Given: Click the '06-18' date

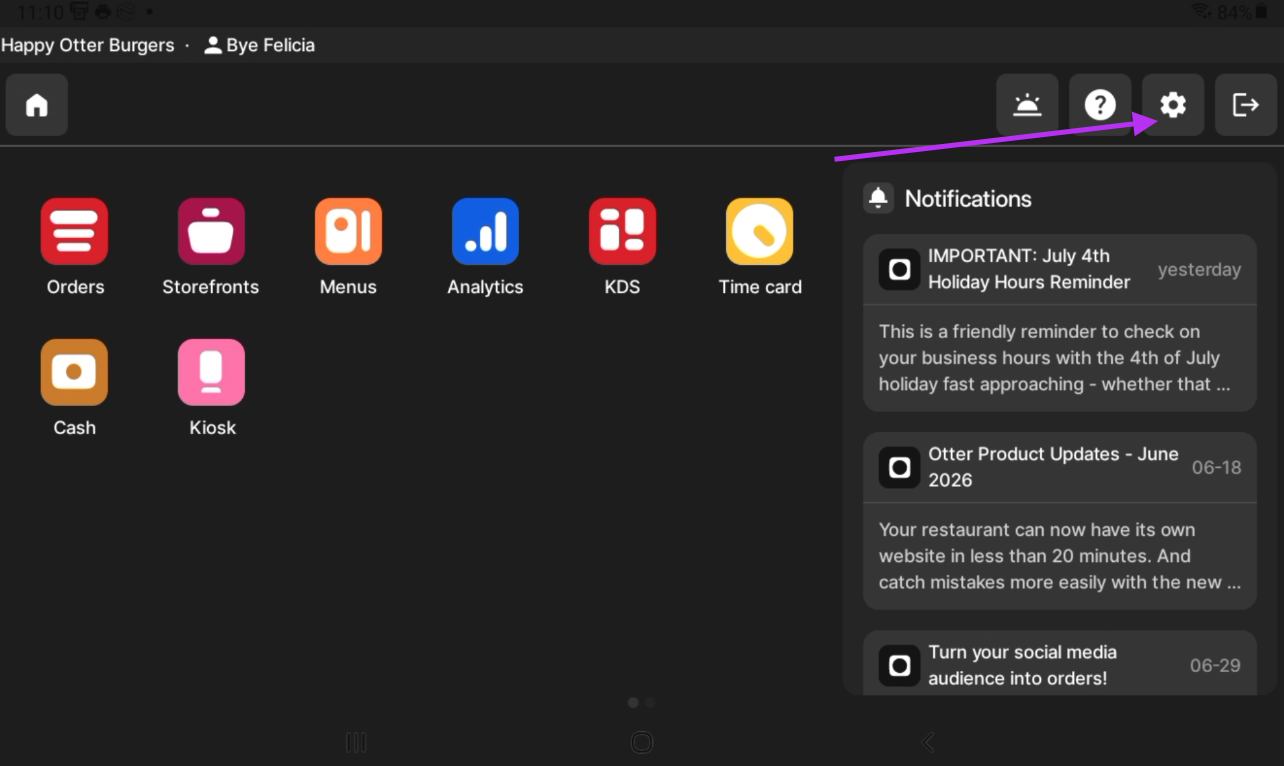Looking at the screenshot, I should tap(1216, 467).
